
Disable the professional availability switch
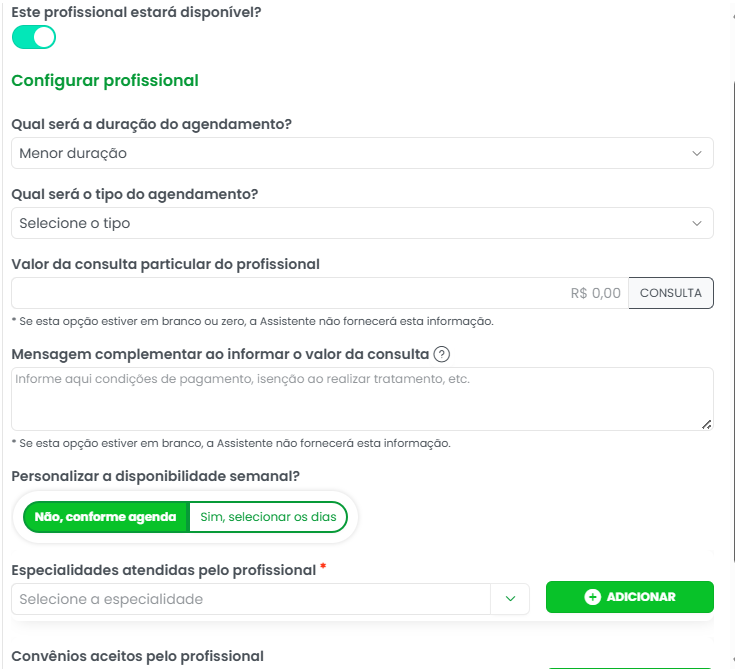coord(34,37)
